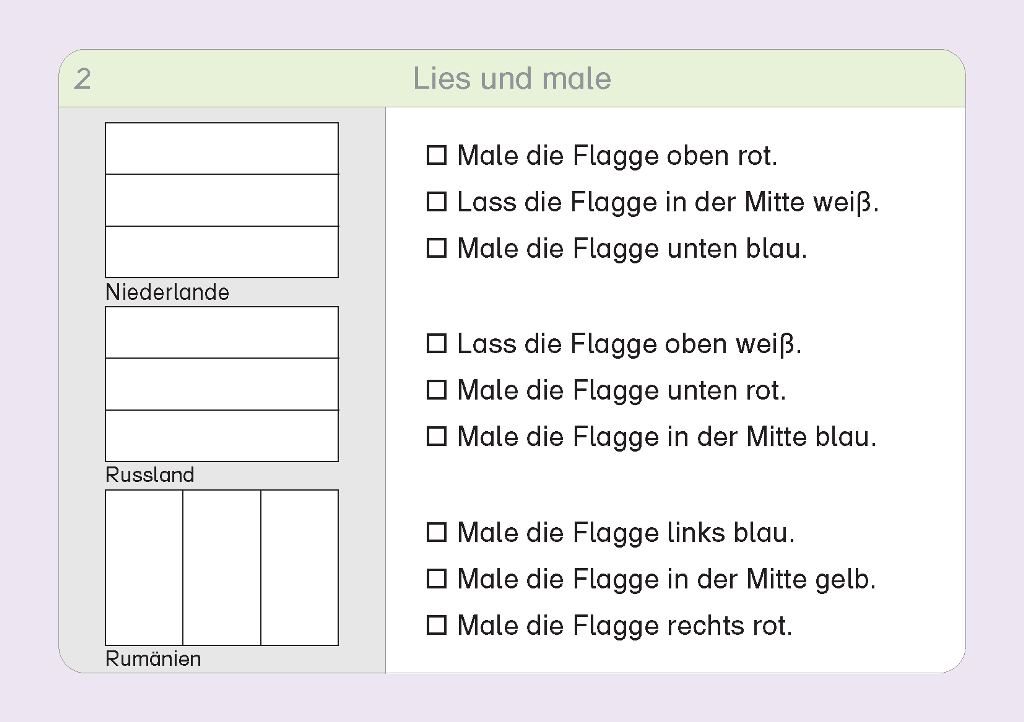The width and height of the screenshot is (1024, 722).
Task: Tick 'Lass die Flagge oben weiß' checkbox
Action: (436, 344)
